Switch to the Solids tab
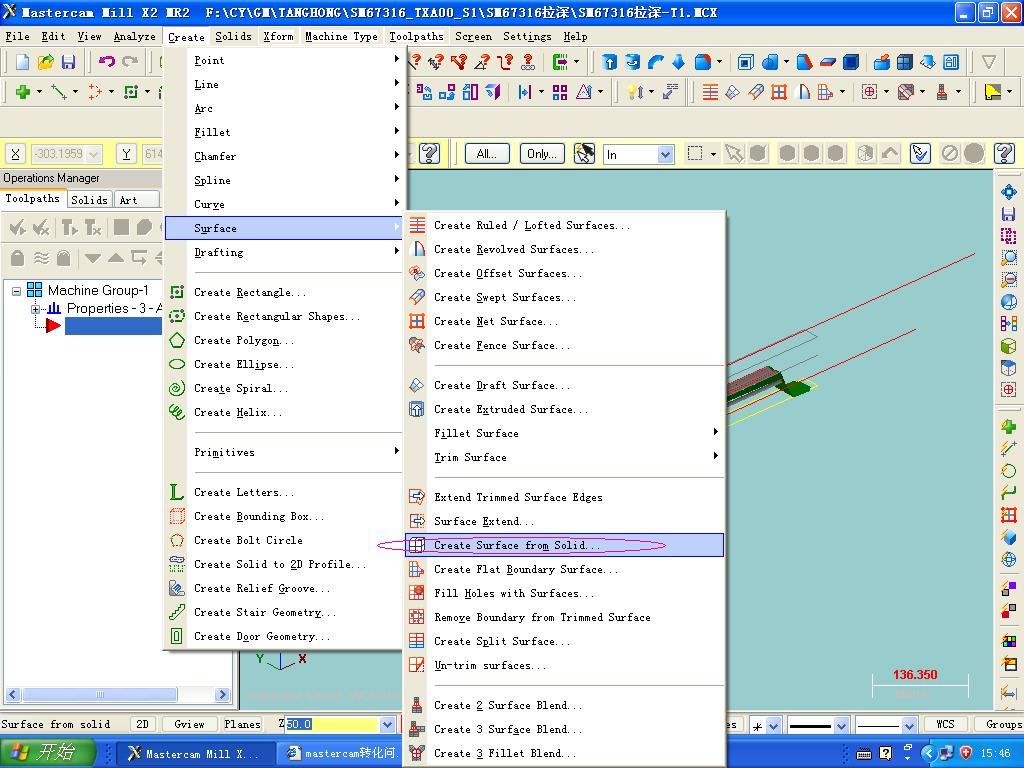 pyautogui.click(x=89, y=200)
